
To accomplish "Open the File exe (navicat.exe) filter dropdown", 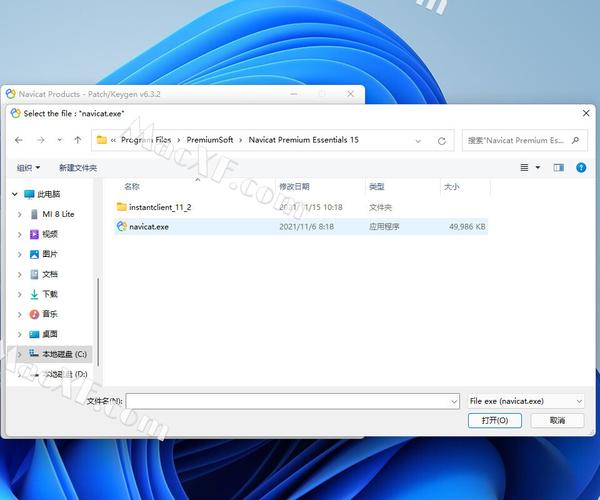I will click(x=526, y=401).
